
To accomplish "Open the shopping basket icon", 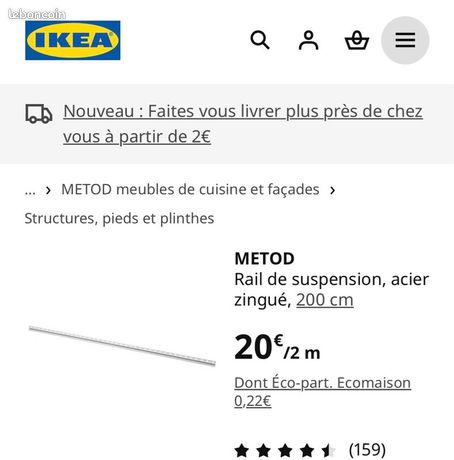I will [357, 40].
